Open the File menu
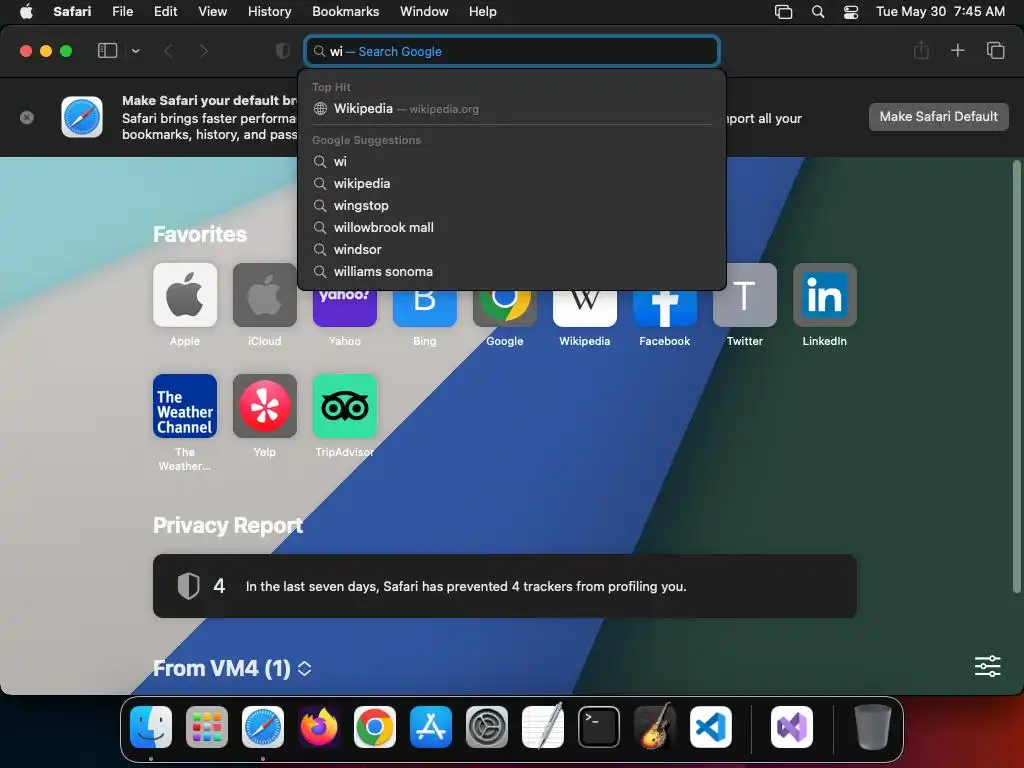 pyautogui.click(x=122, y=12)
